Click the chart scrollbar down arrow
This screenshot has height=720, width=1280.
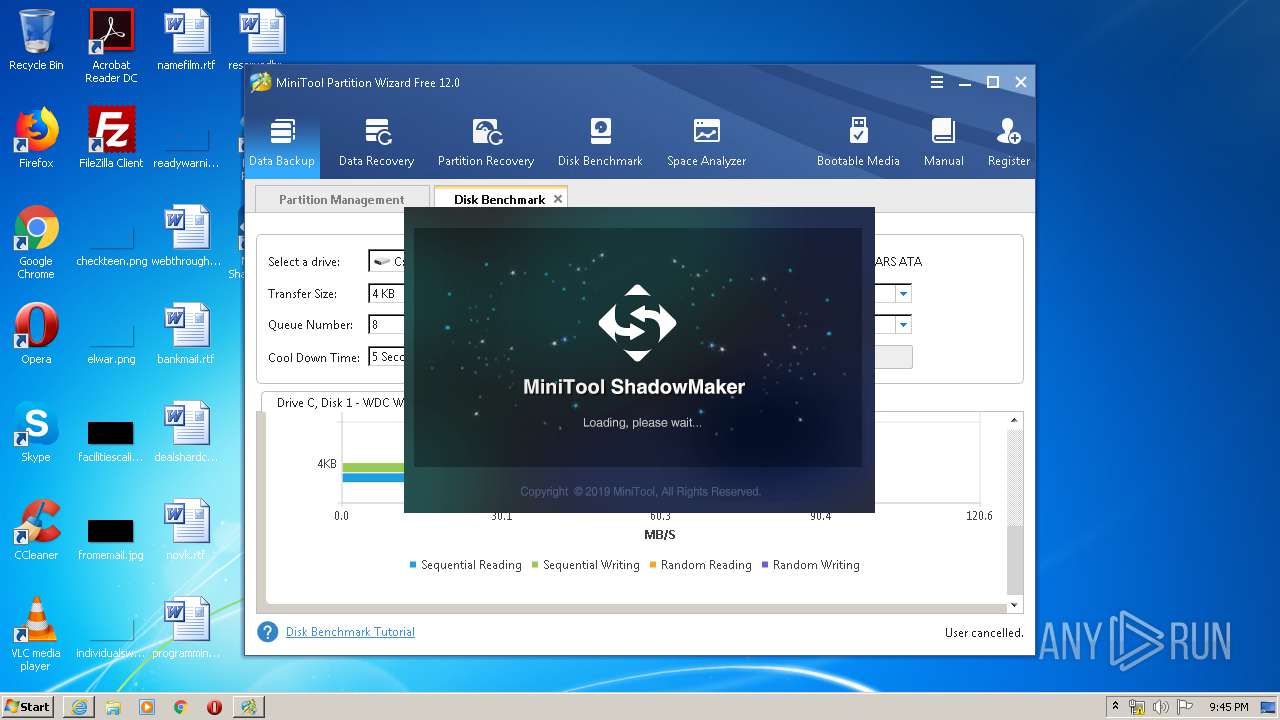pos(1014,605)
